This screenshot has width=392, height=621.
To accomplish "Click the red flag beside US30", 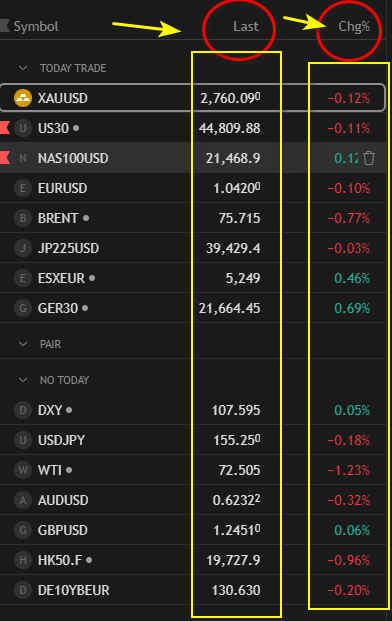I will coord(4,128).
